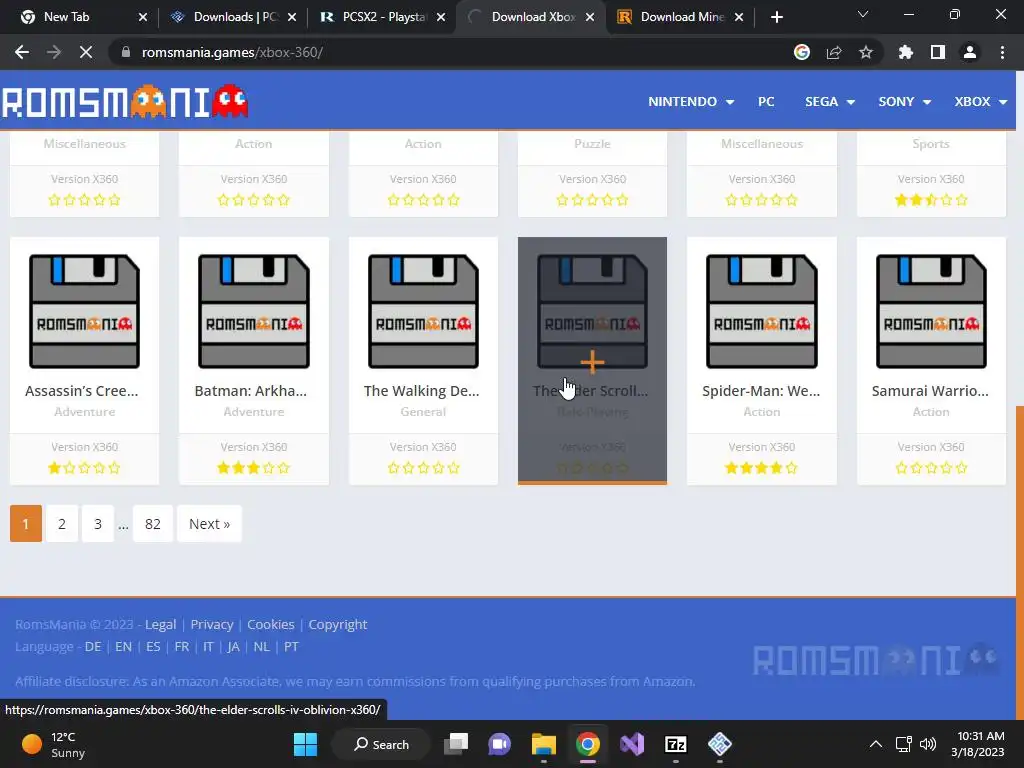Screen dimensions: 1024x768
Task: Click The Walking De... title link
Action: tap(421, 391)
